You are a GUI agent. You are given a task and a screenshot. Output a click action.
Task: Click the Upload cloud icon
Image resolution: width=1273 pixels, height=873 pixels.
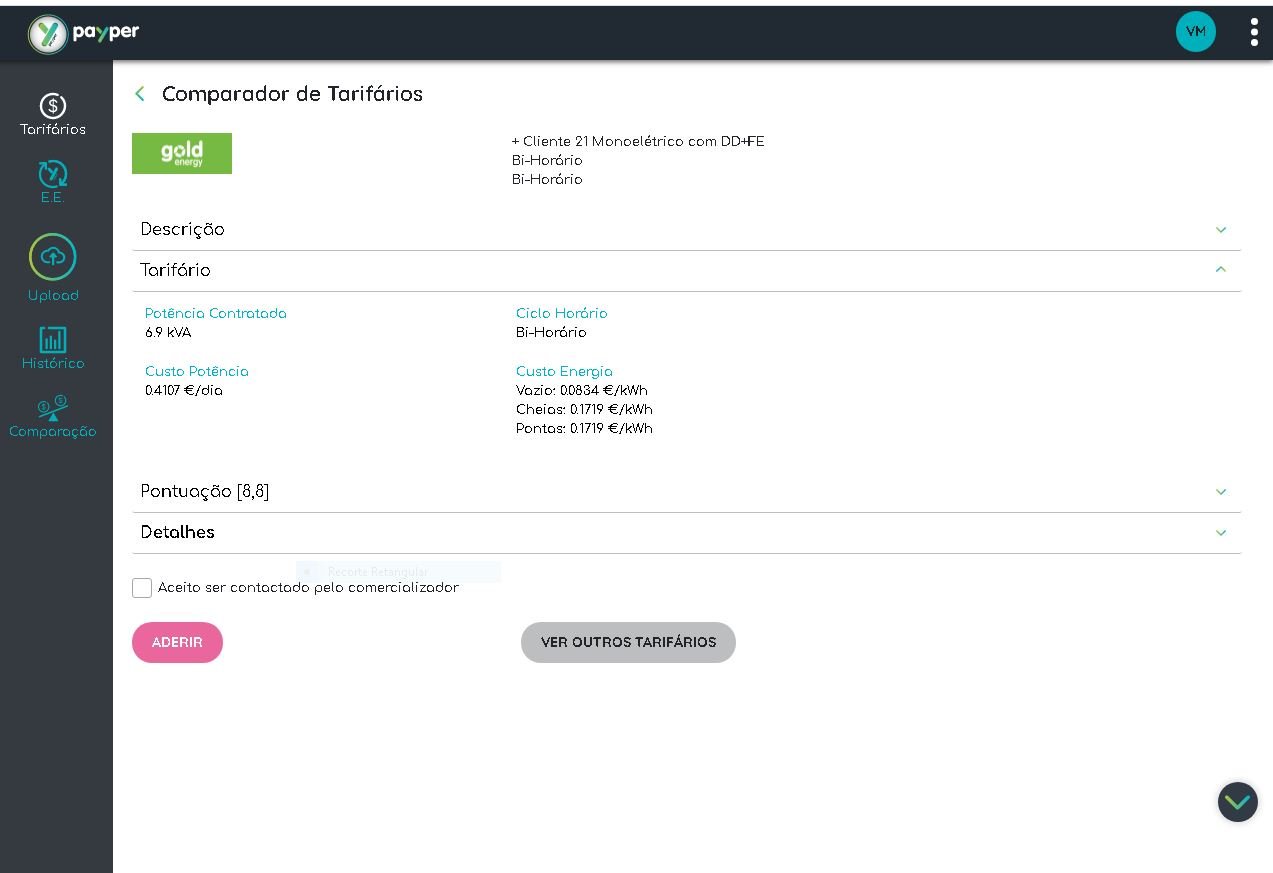(x=53, y=257)
